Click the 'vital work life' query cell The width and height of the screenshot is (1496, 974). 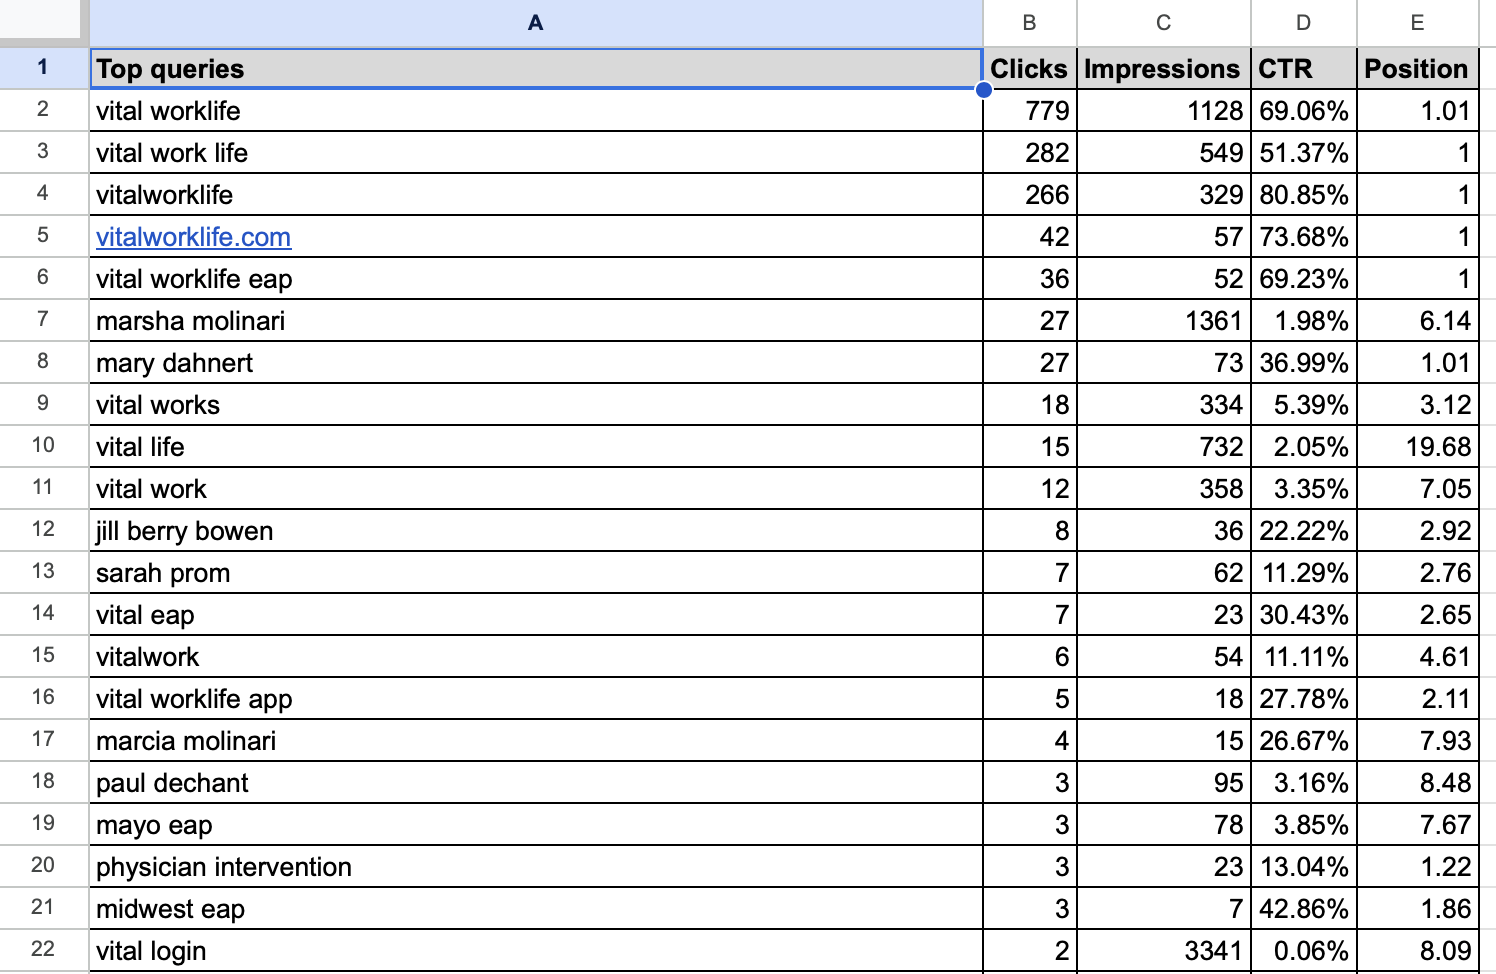[536, 153]
